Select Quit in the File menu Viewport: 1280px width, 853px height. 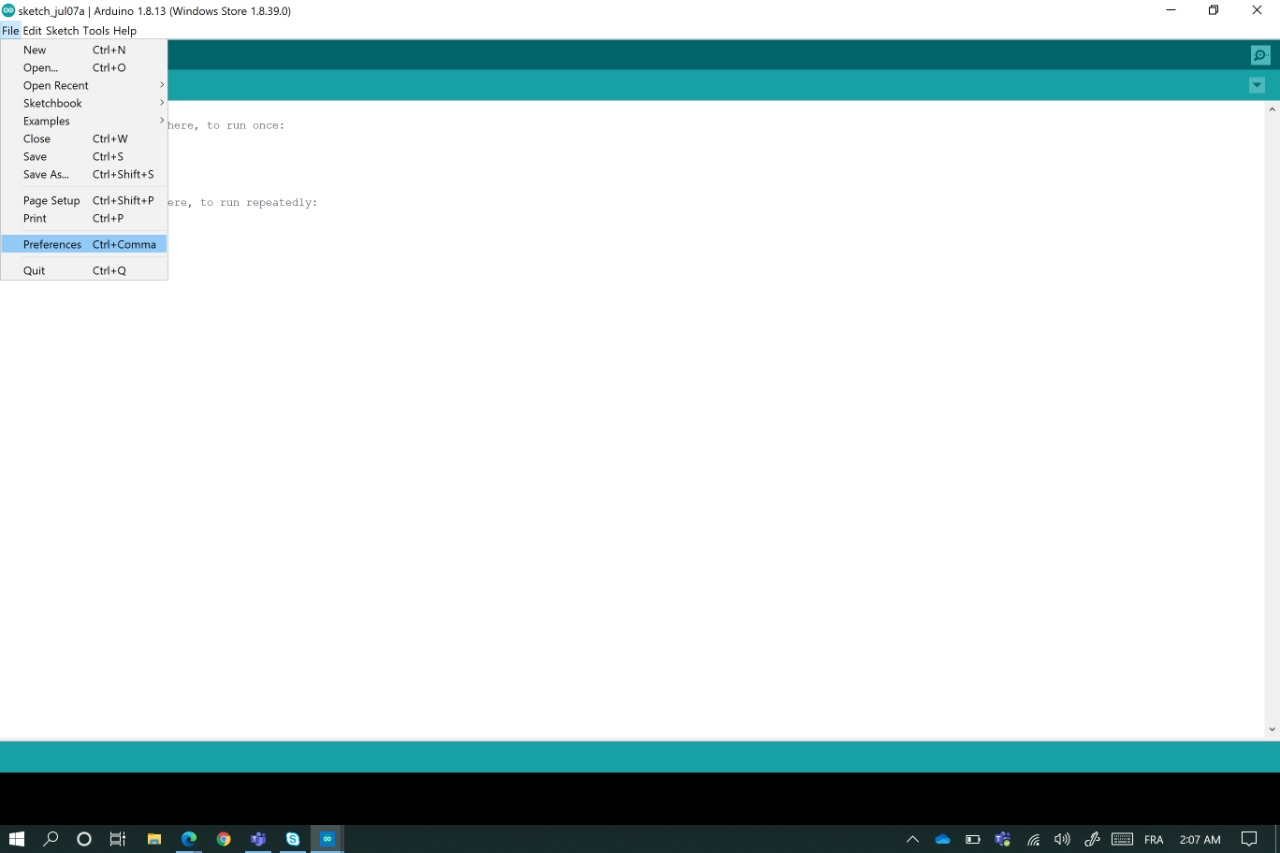(x=84, y=271)
